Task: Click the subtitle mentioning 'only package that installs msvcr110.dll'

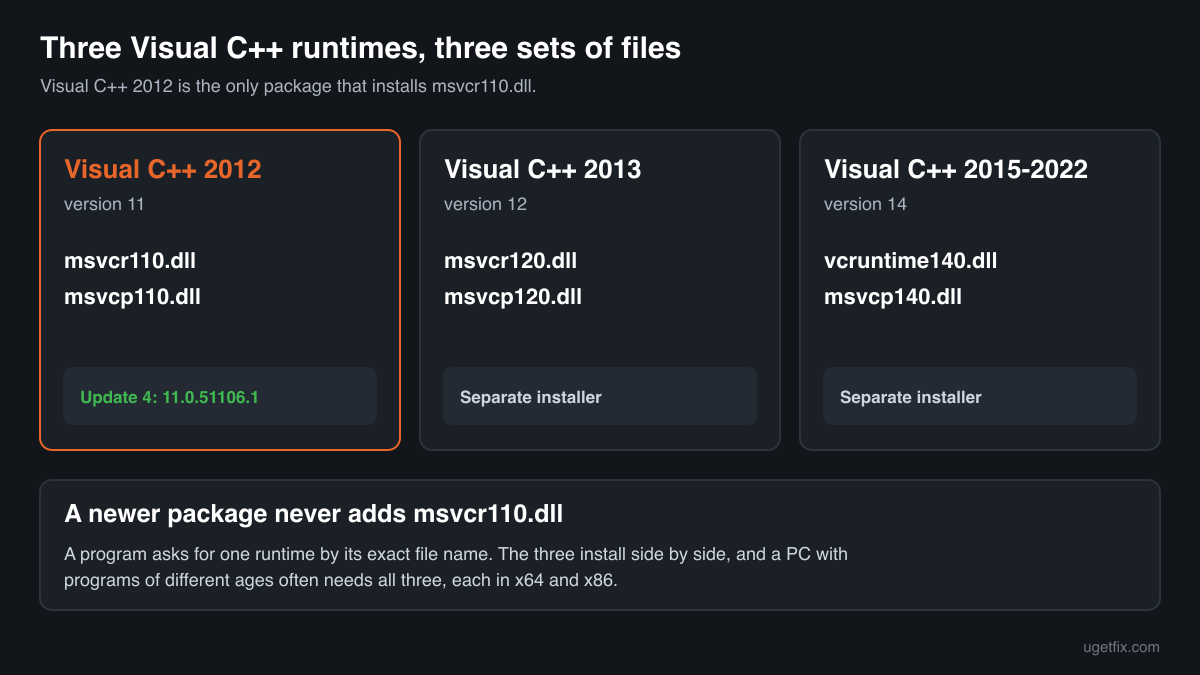Action: (x=289, y=86)
